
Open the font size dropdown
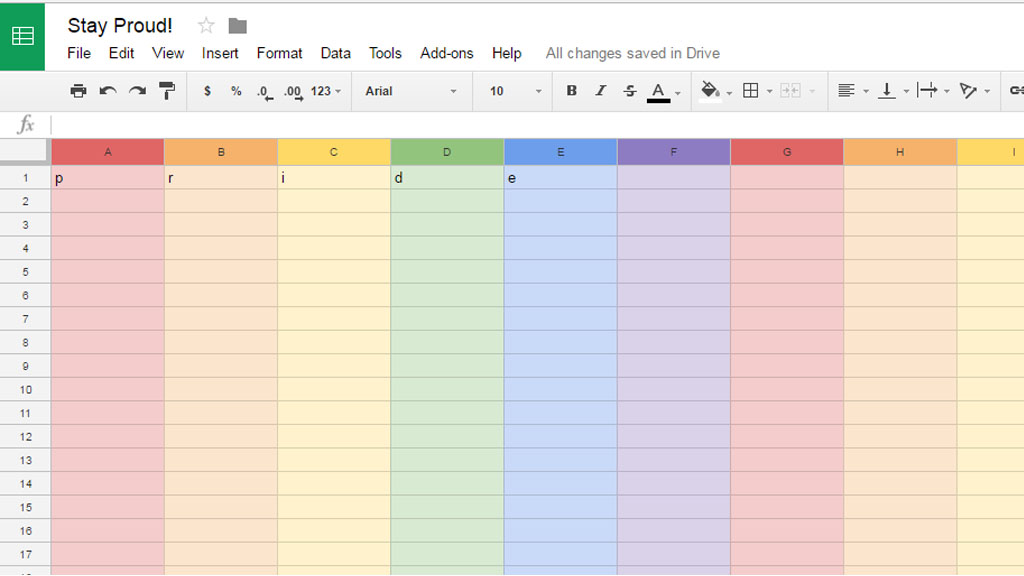tap(510, 90)
